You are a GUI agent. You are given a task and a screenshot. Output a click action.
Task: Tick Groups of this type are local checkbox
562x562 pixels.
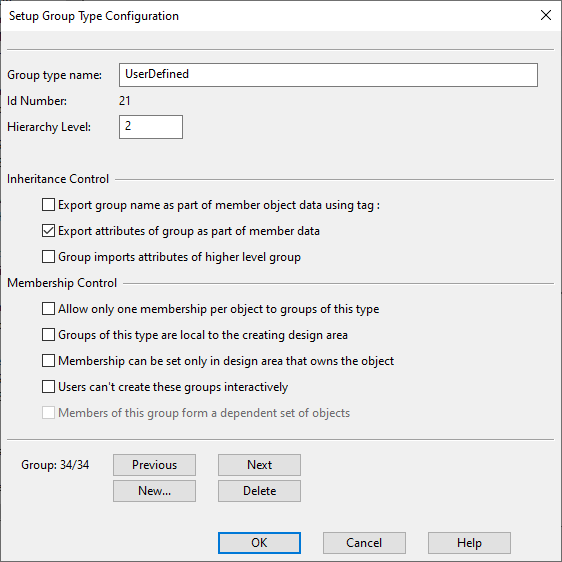click(48, 335)
